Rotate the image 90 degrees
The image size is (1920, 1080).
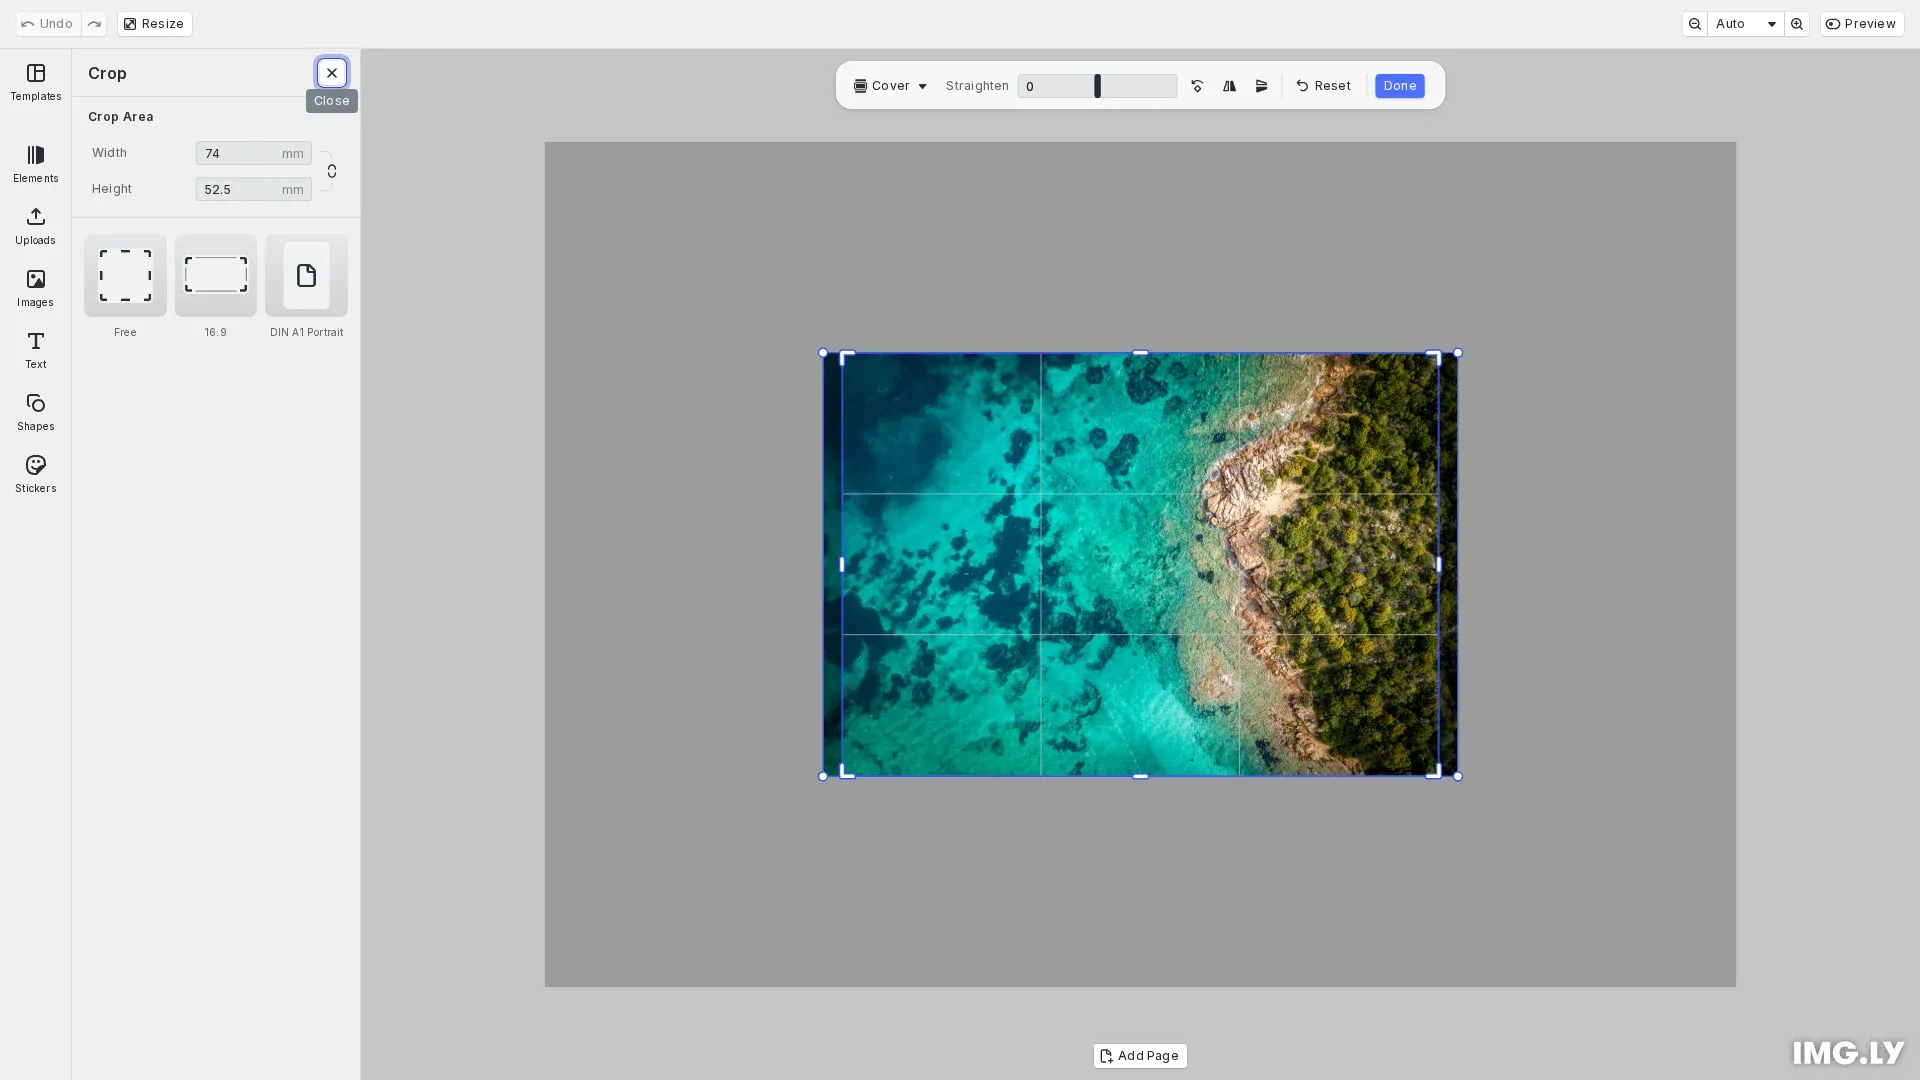coord(1197,86)
